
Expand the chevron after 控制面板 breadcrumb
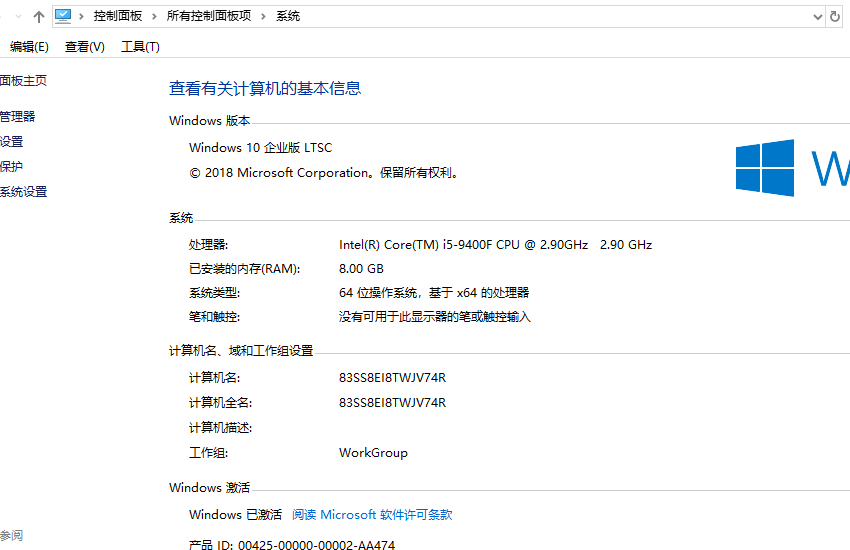[152, 16]
